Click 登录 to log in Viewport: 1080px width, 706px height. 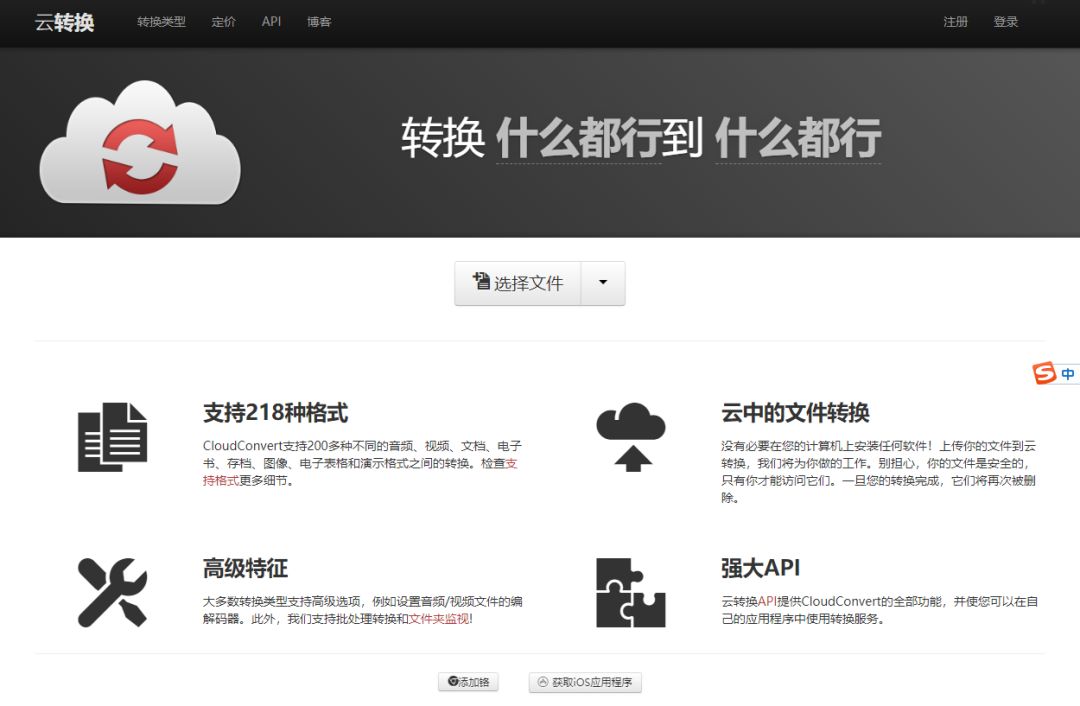tap(1006, 22)
